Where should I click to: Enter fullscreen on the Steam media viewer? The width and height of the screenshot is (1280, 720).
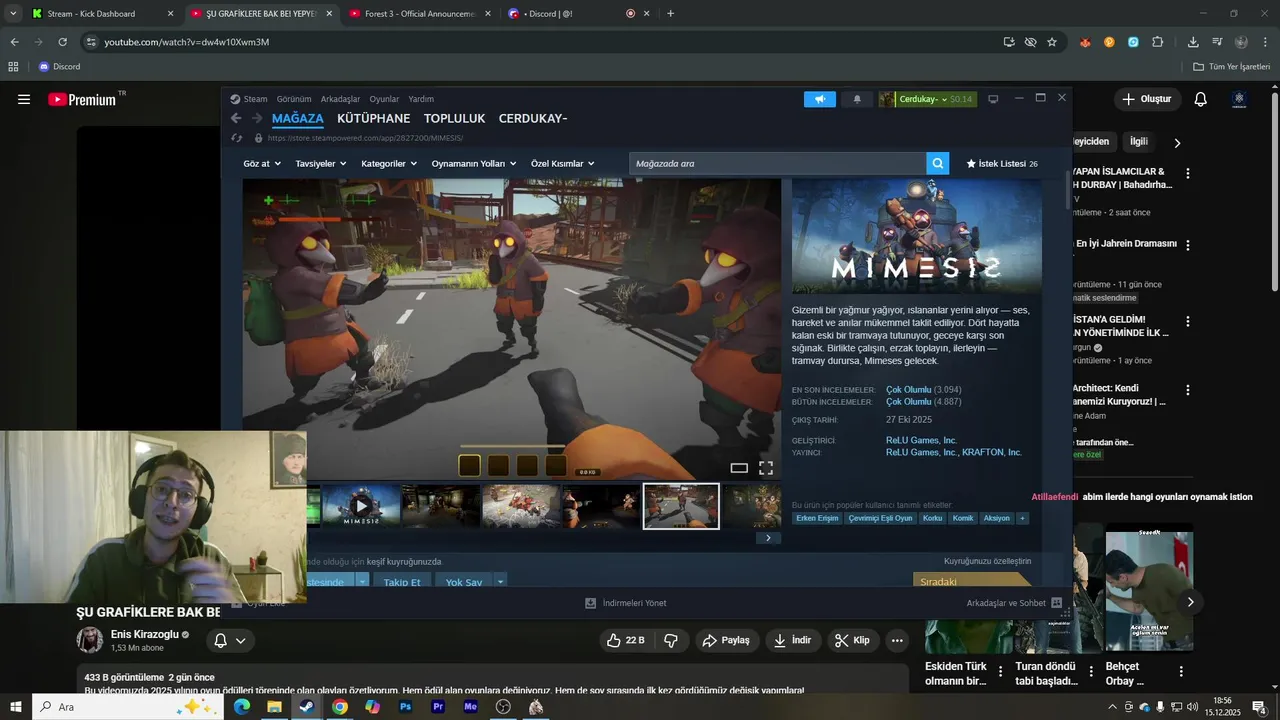766,468
